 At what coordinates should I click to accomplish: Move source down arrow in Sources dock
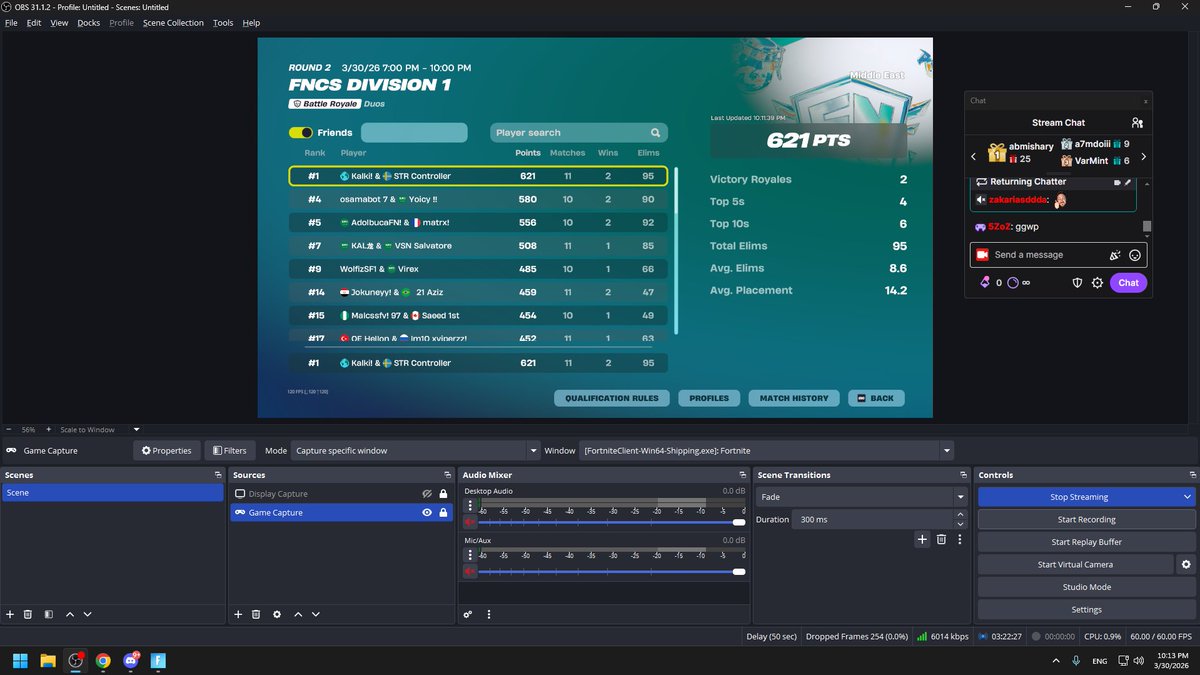pyautogui.click(x=316, y=614)
